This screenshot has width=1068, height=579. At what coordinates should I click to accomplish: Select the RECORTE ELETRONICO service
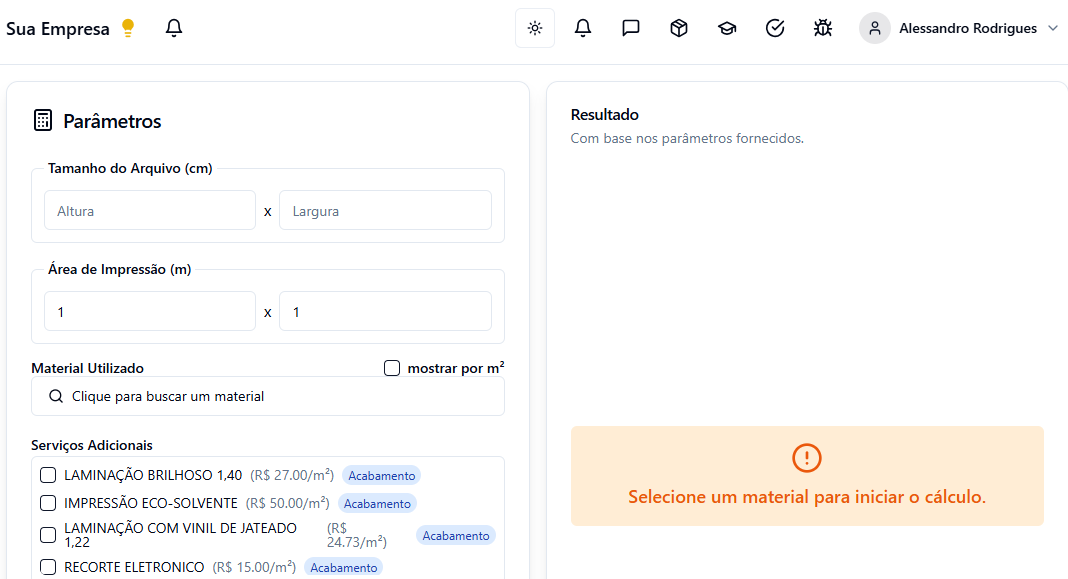[47, 567]
